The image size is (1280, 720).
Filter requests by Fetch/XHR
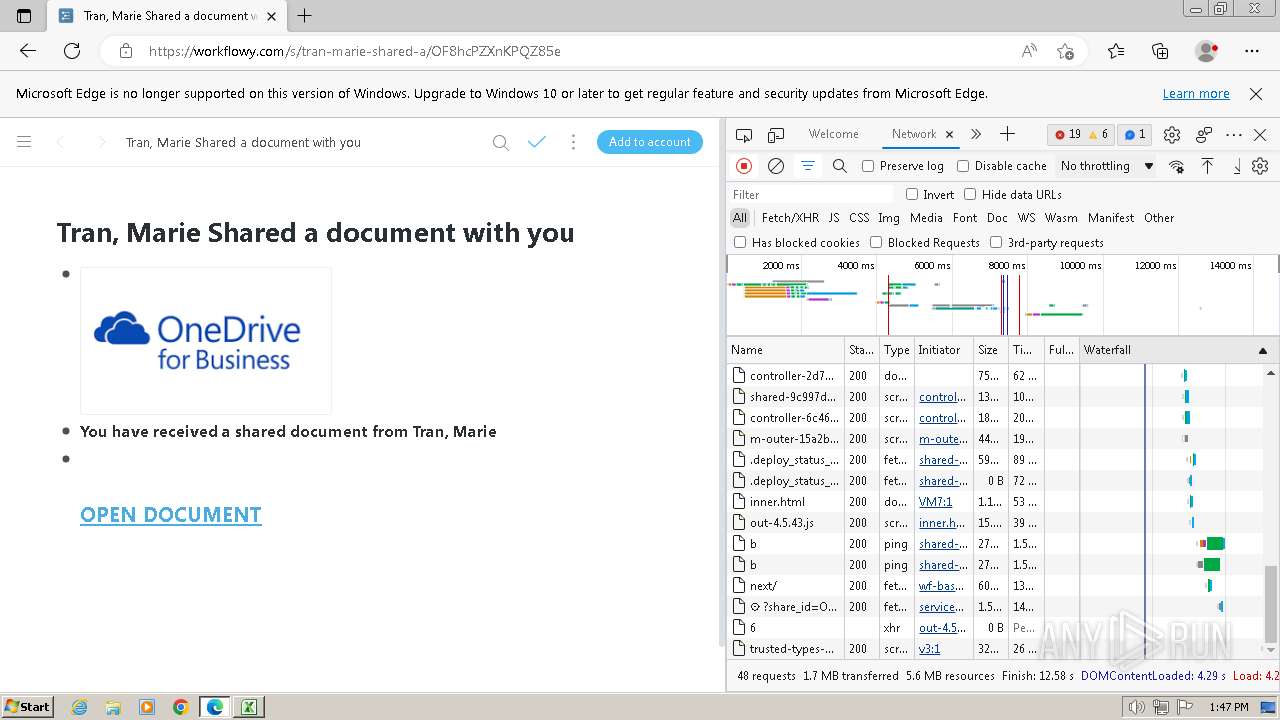[790, 217]
